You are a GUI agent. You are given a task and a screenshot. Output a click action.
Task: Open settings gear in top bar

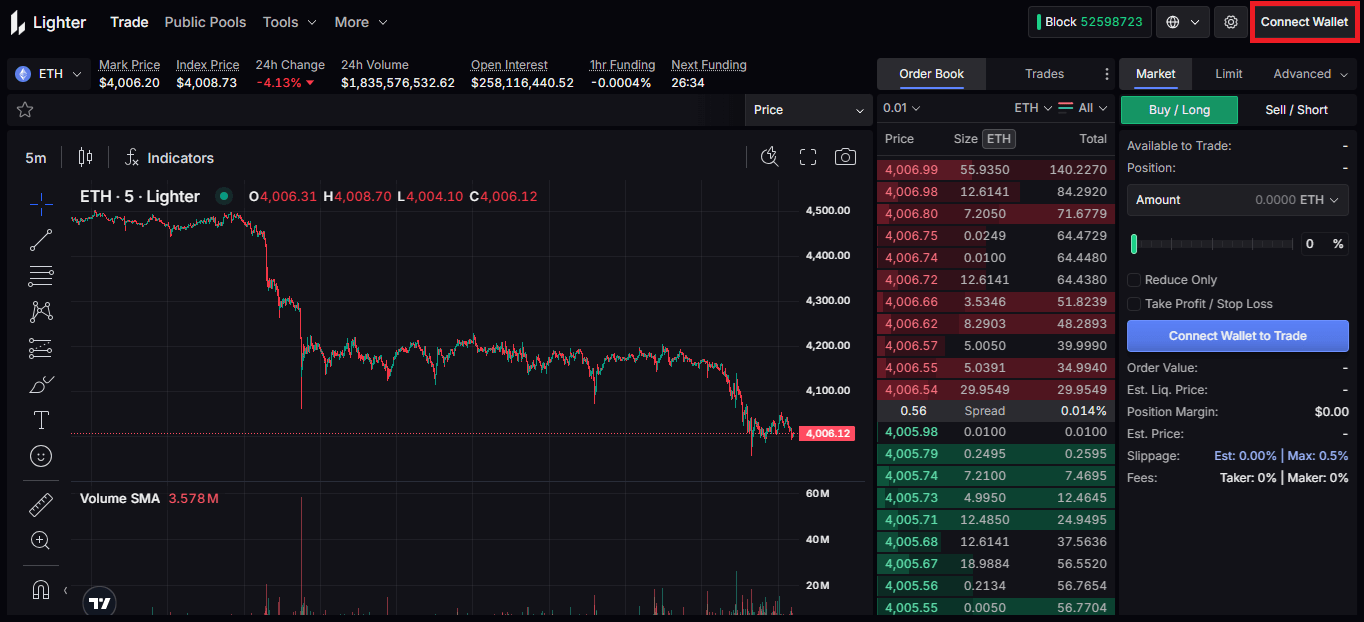point(1231,22)
